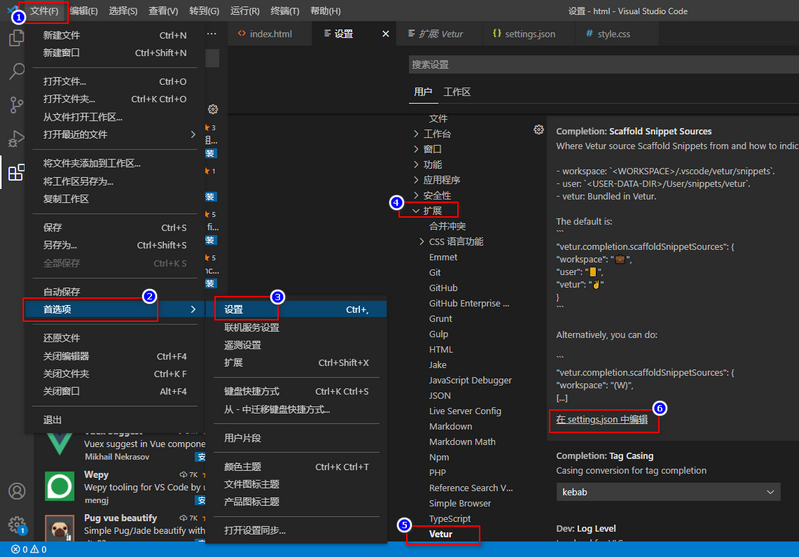The width and height of the screenshot is (799, 557).
Task: Open the 编辑(E) menu
Action: pyautogui.click(x=84, y=11)
